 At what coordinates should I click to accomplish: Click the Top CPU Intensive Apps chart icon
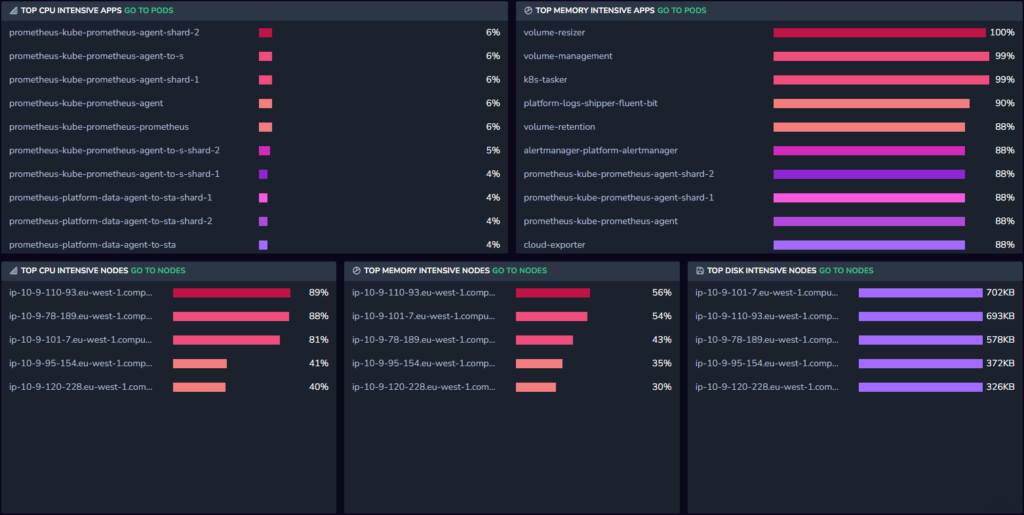(x=13, y=10)
